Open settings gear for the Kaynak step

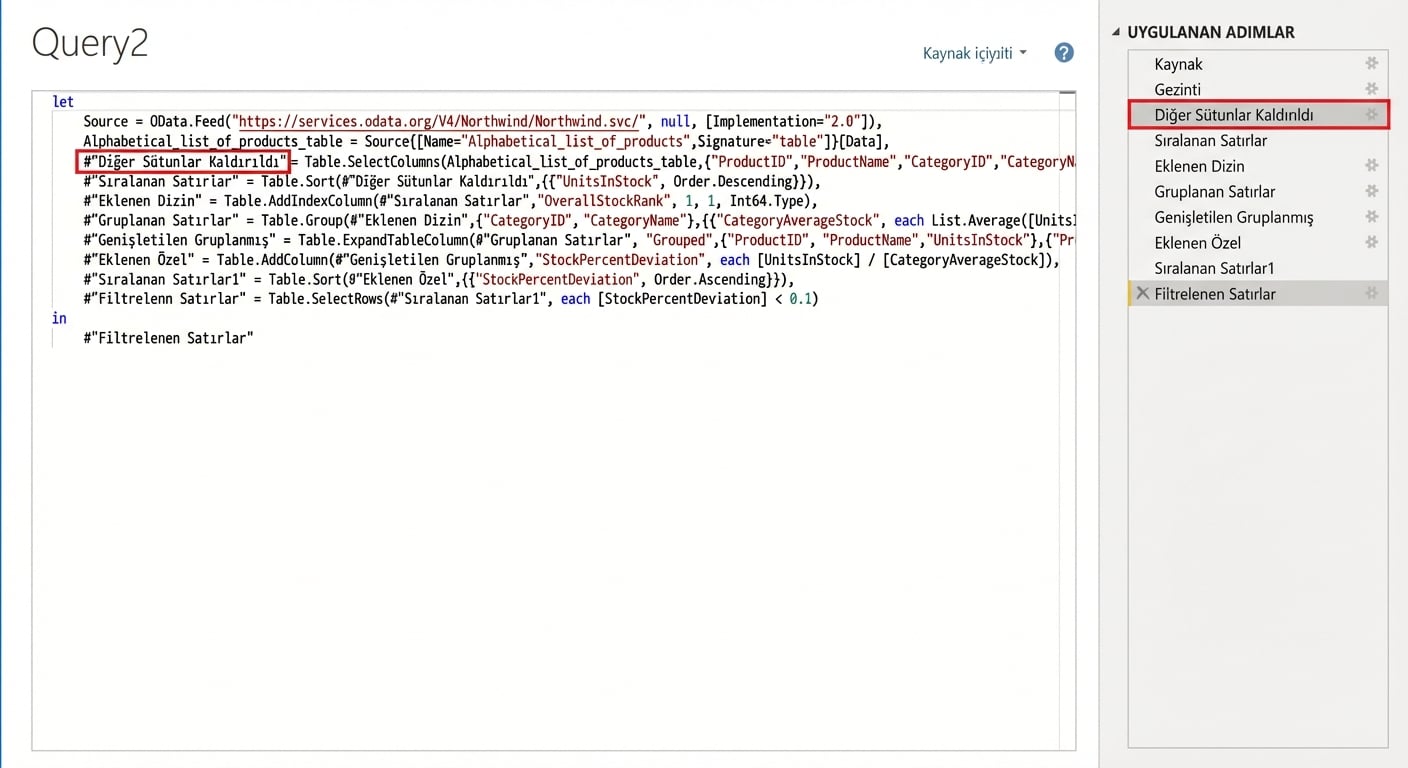(1372, 63)
